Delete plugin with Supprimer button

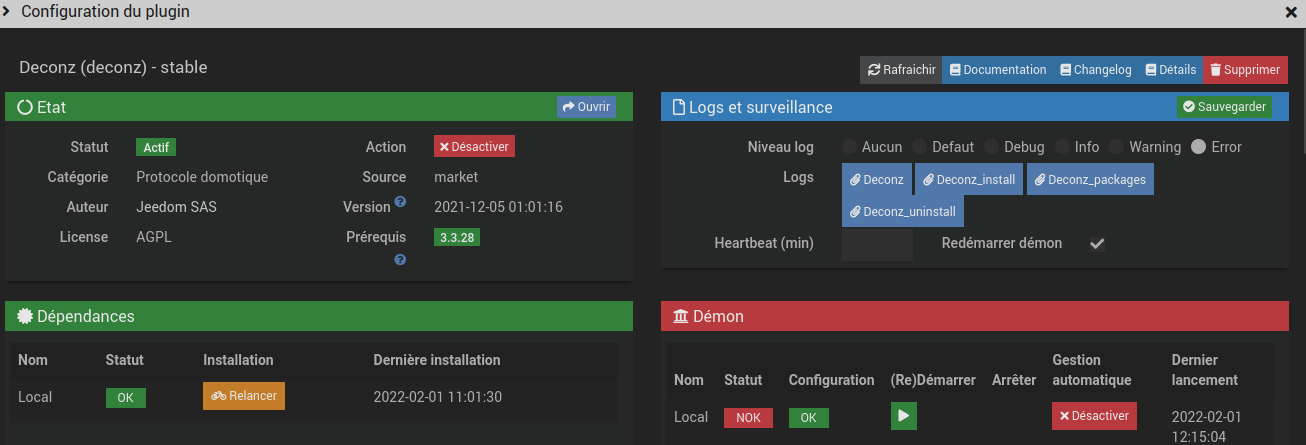[x=1245, y=70]
